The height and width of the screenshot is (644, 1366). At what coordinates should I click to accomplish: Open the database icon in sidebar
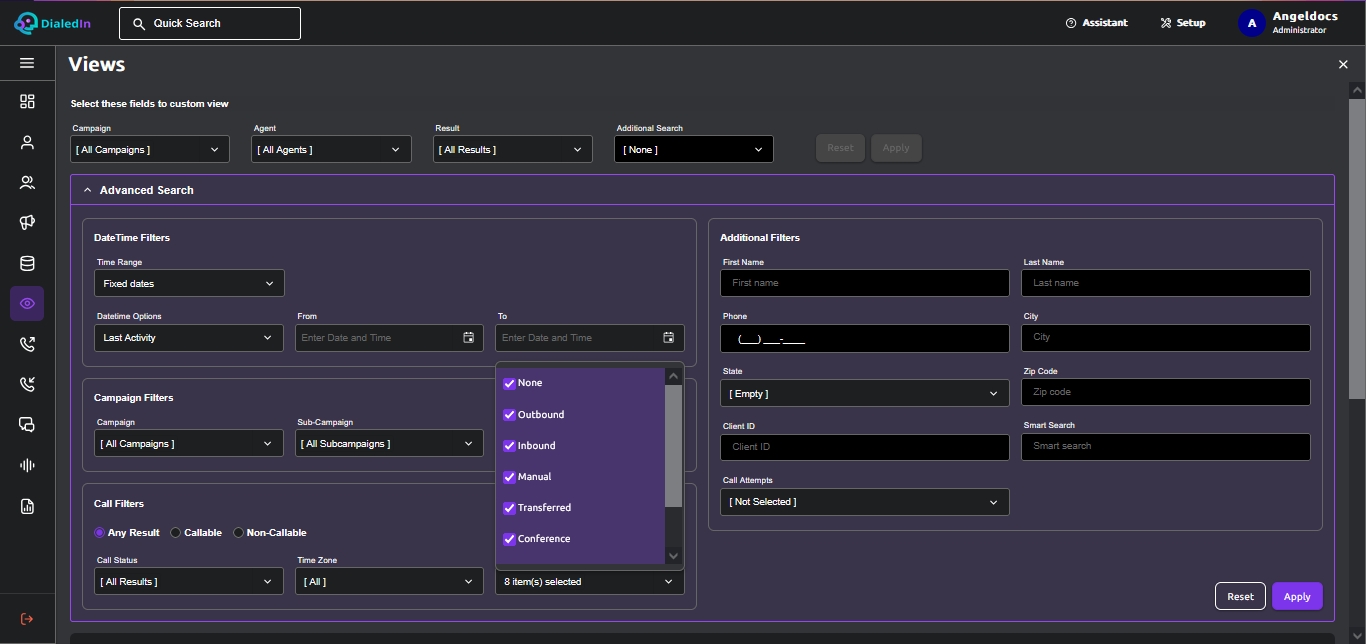(x=27, y=264)
